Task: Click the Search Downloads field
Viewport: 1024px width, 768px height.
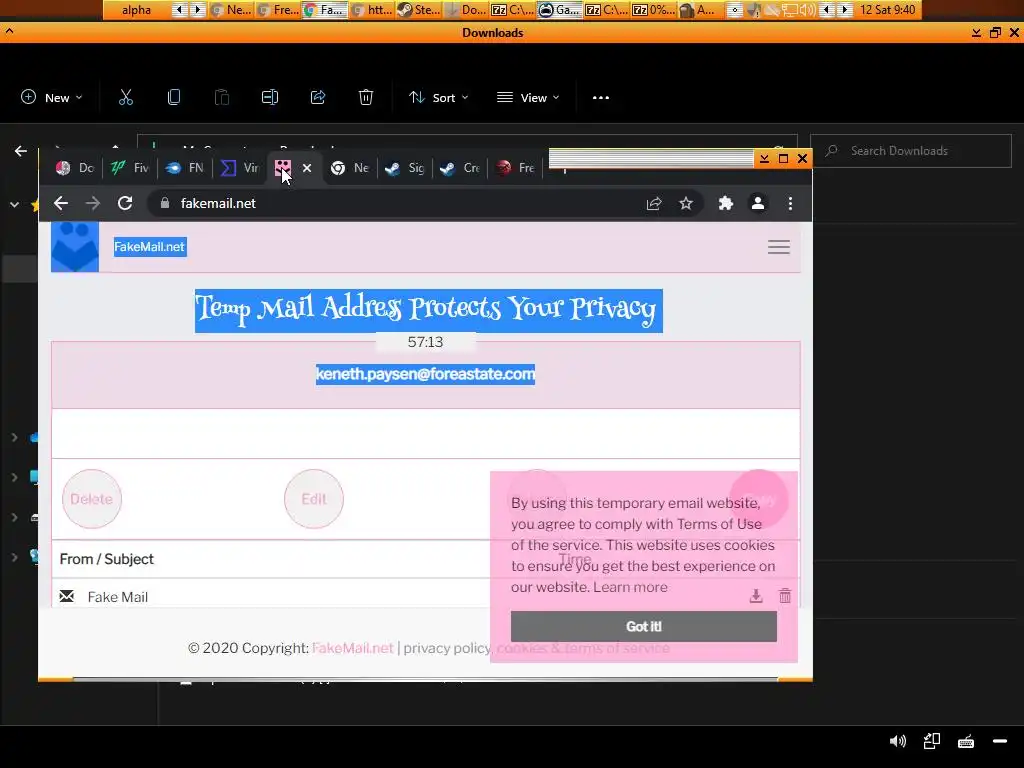Action: click(x=911, y=151)
